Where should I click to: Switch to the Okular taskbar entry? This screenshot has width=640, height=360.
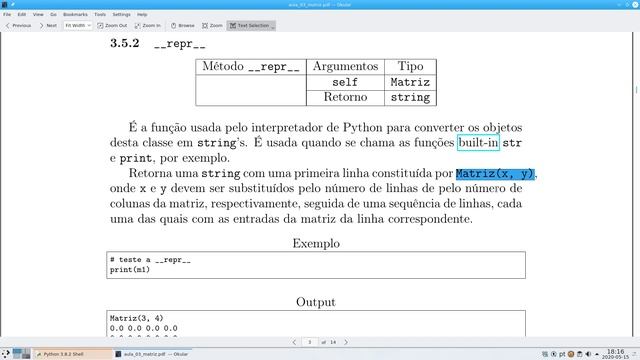click(x=152, y=354)
